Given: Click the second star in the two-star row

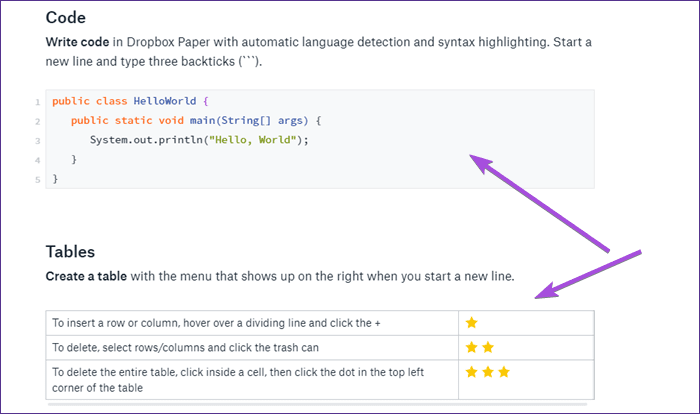Looking at the screenshot, I should pos(488,347).
